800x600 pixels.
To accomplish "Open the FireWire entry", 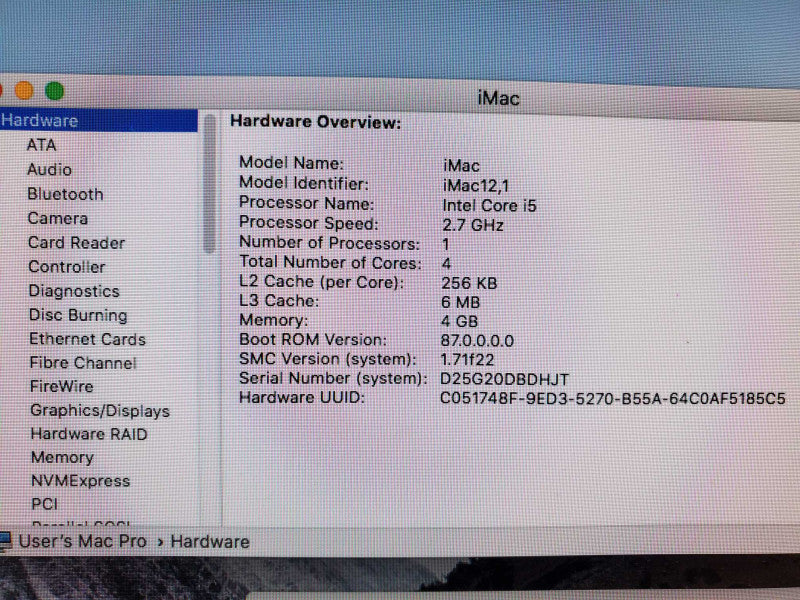I will [x=62, y=386].
